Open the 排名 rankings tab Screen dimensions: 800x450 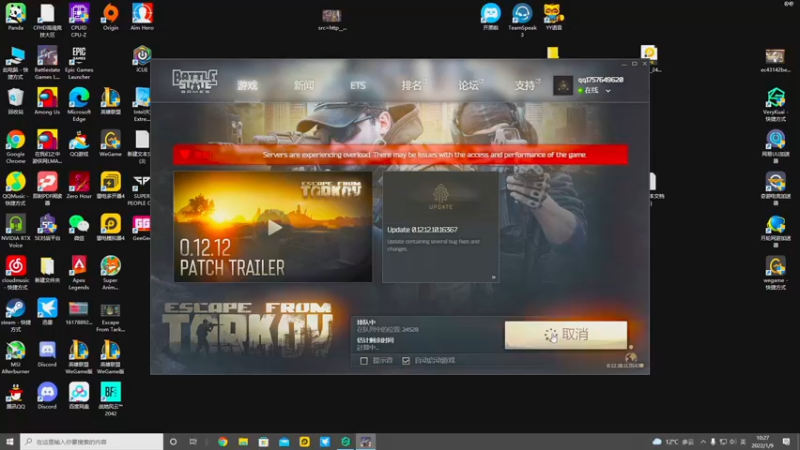coord(412,85)
